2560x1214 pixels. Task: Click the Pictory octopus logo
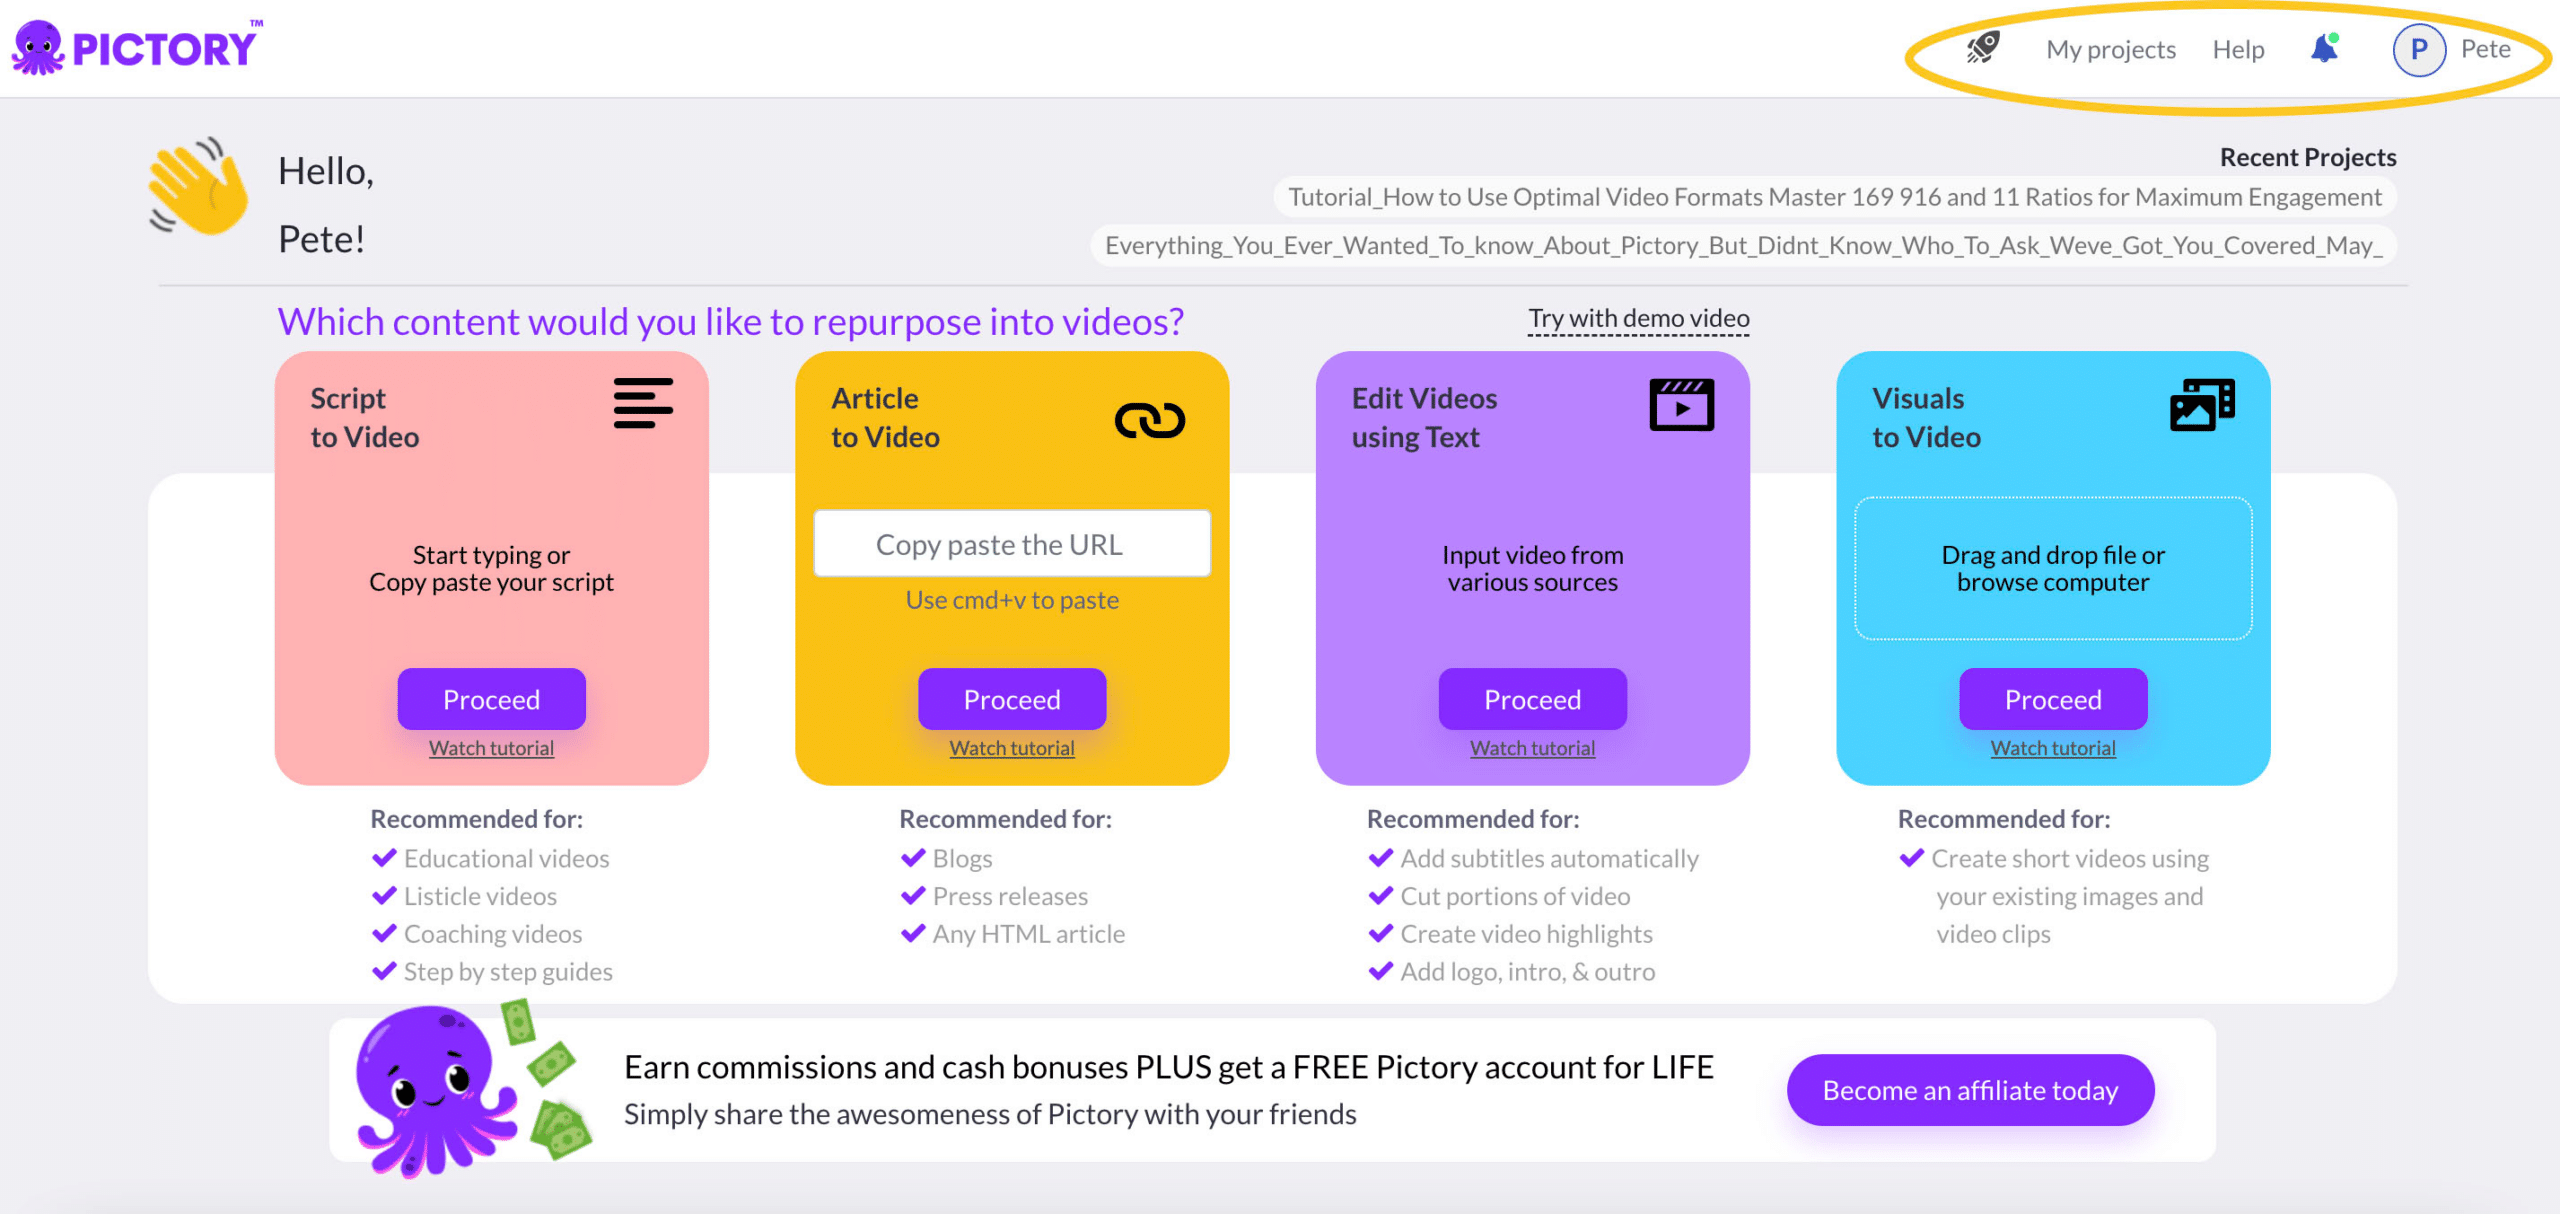tap(38, 48)
